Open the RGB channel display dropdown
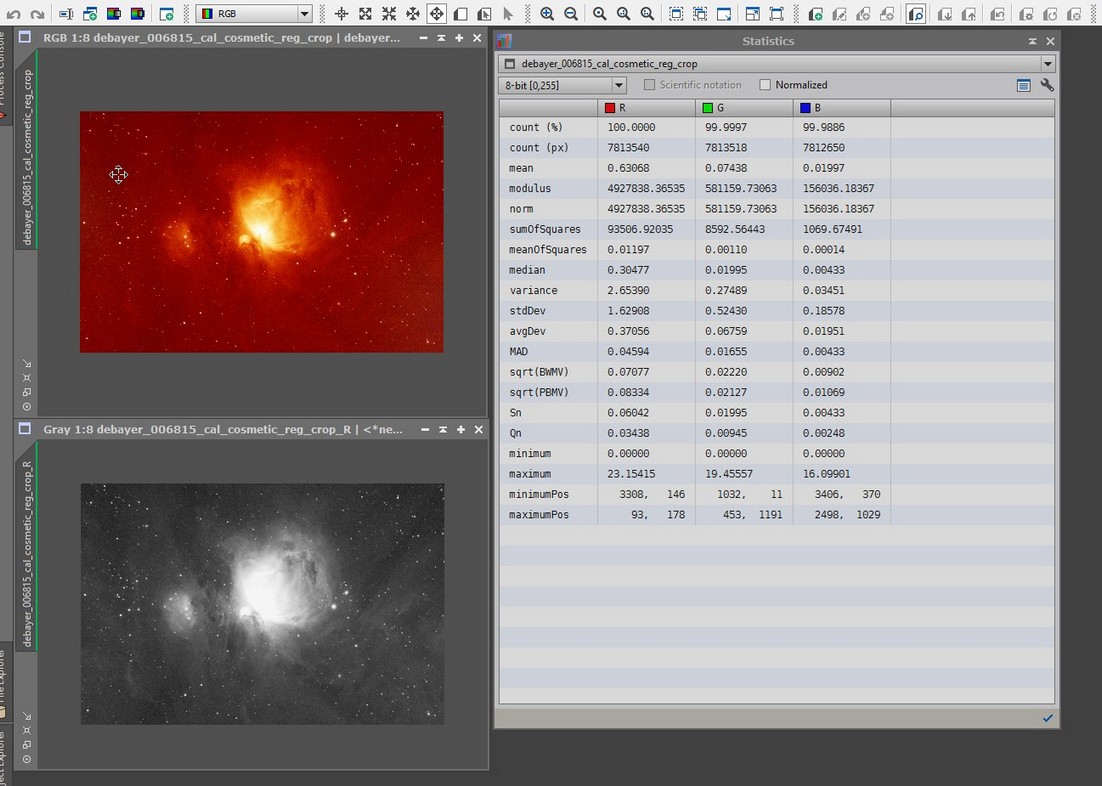The image size is (1102, 786). tap(254, 14)
